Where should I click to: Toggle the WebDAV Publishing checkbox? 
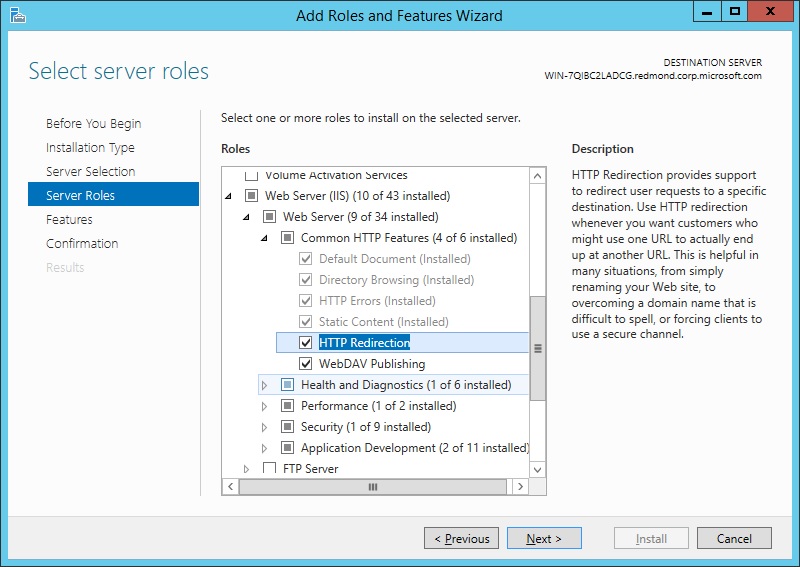click(x=306, y=364)
